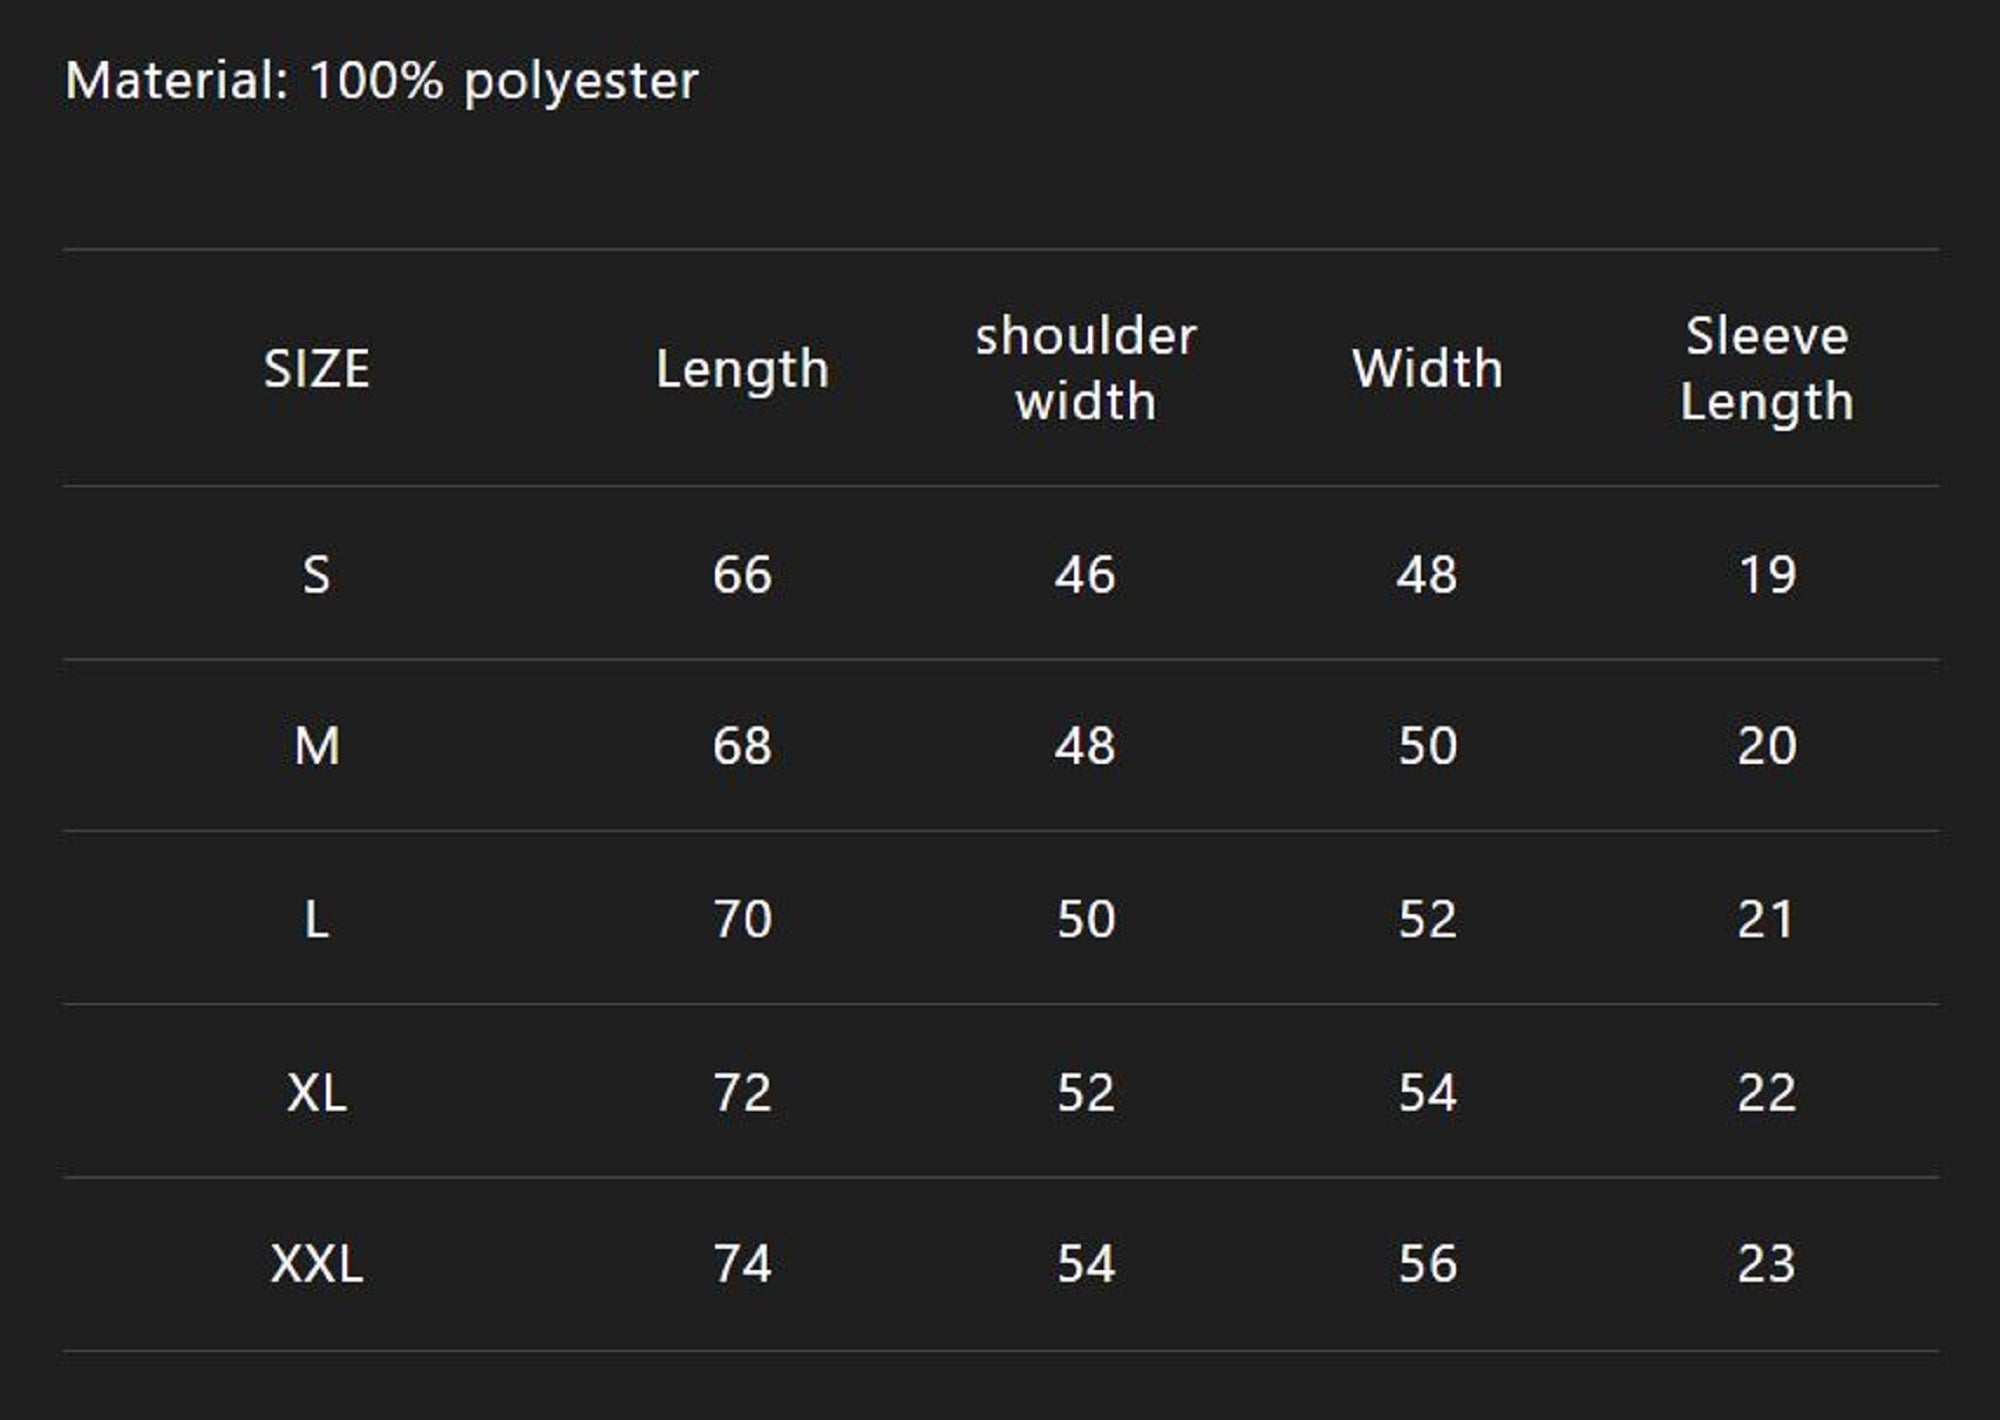Viewport: 2000px width, 1420px height.
Task: Click the shoulder width column header
Action: (1086, 368)
